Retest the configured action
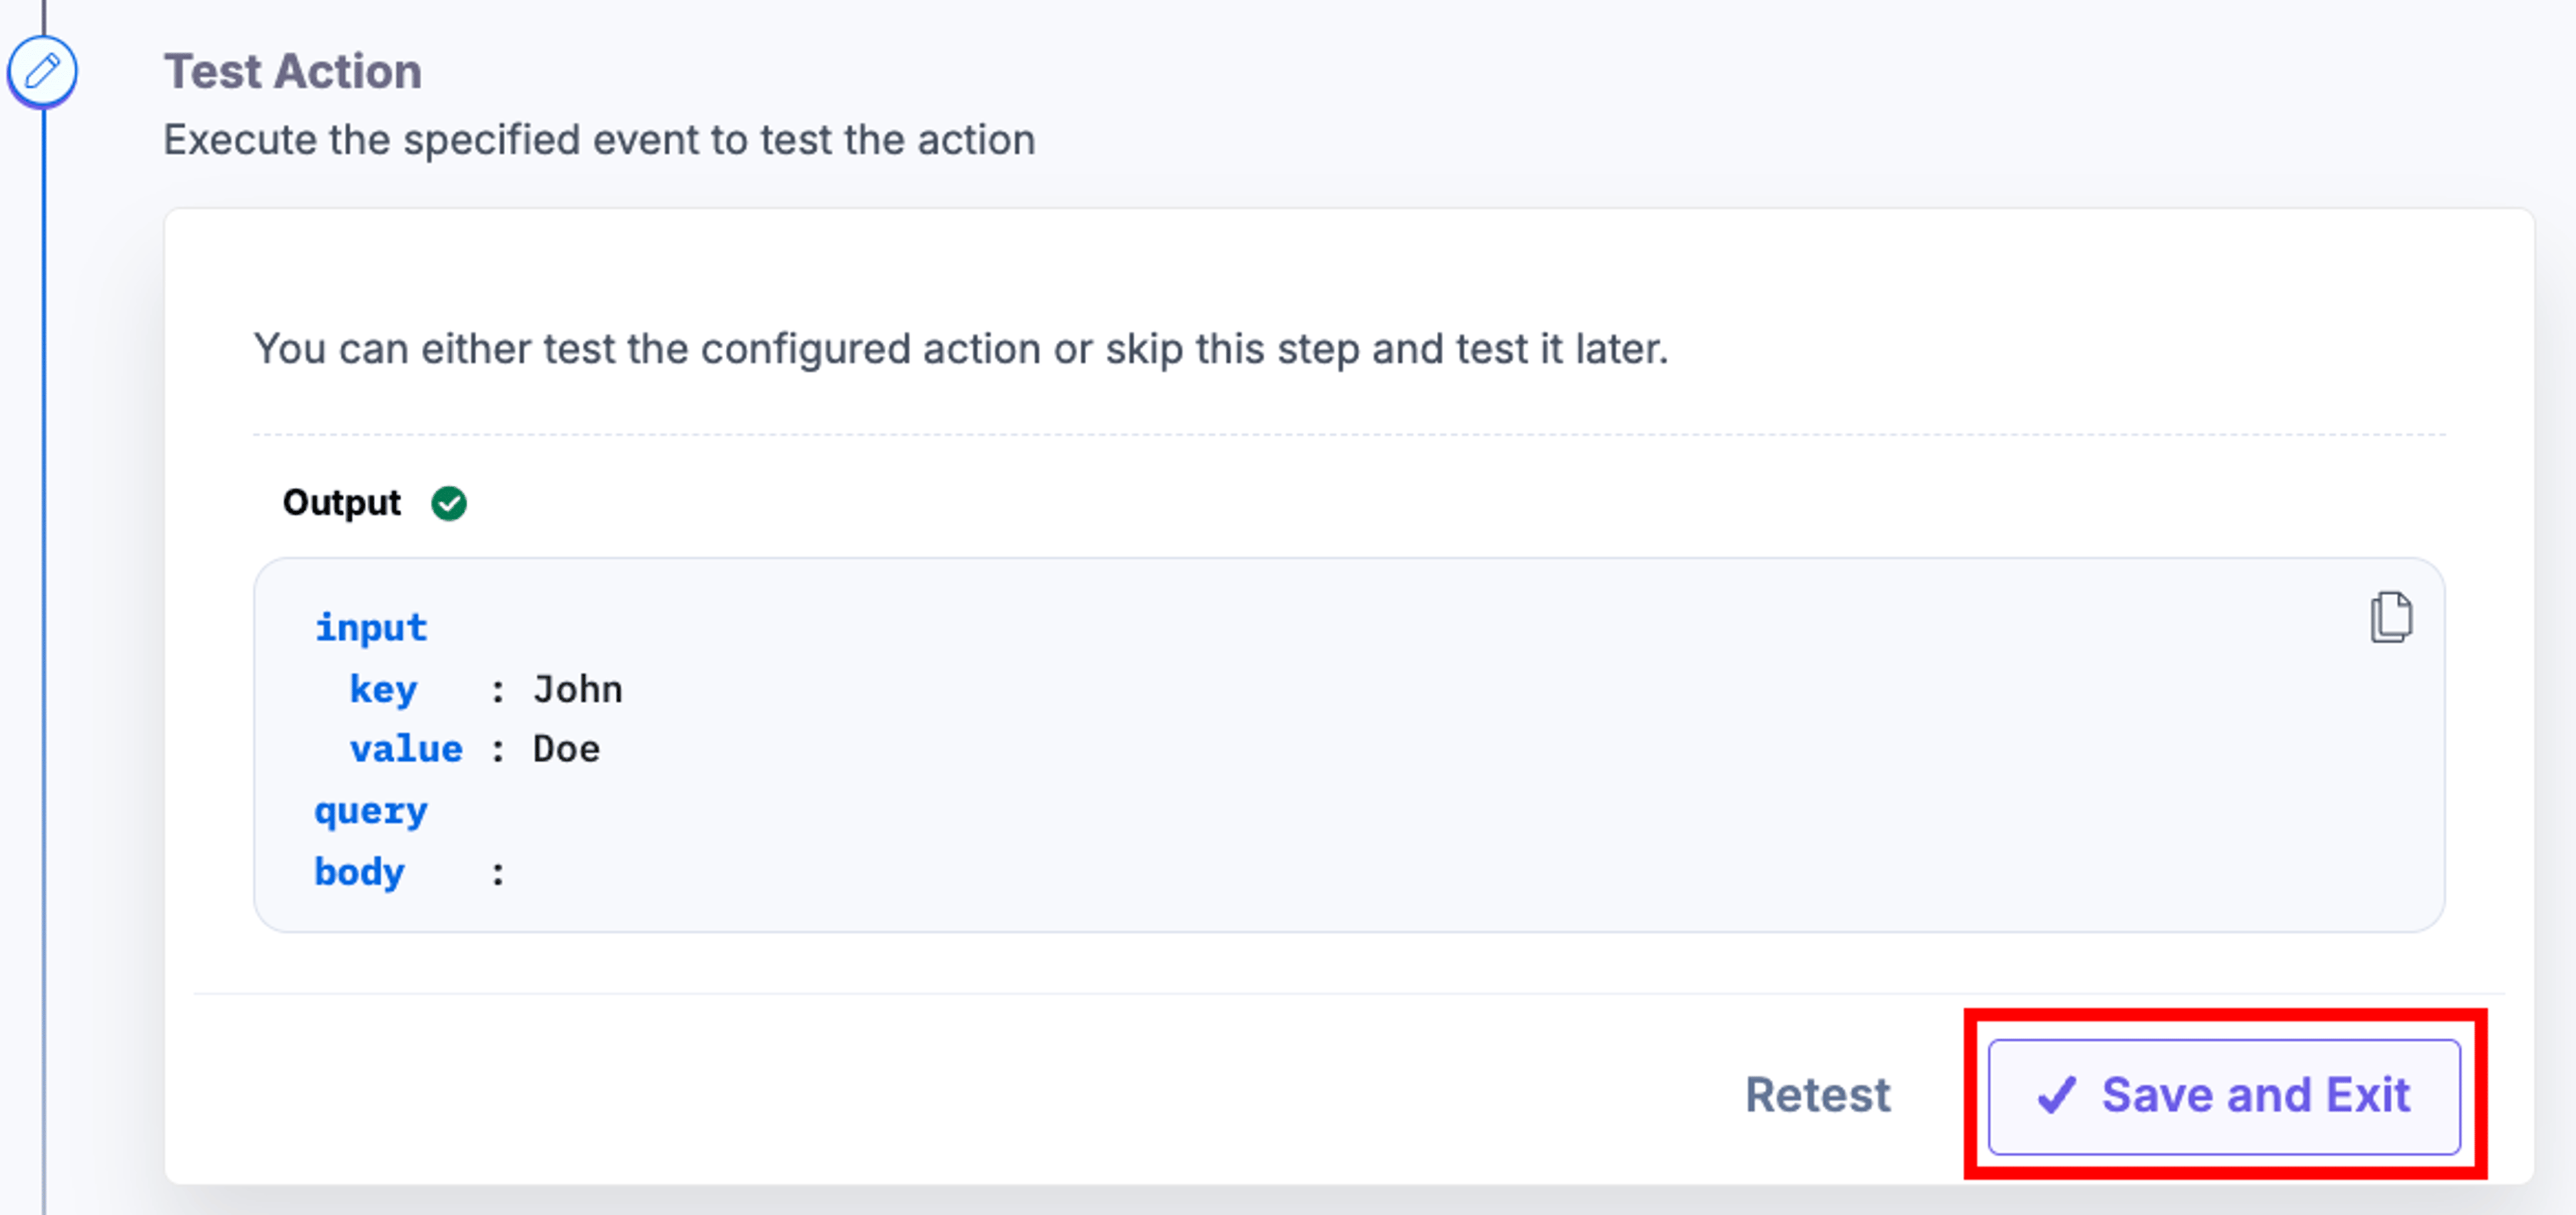 [1817, 1095]
